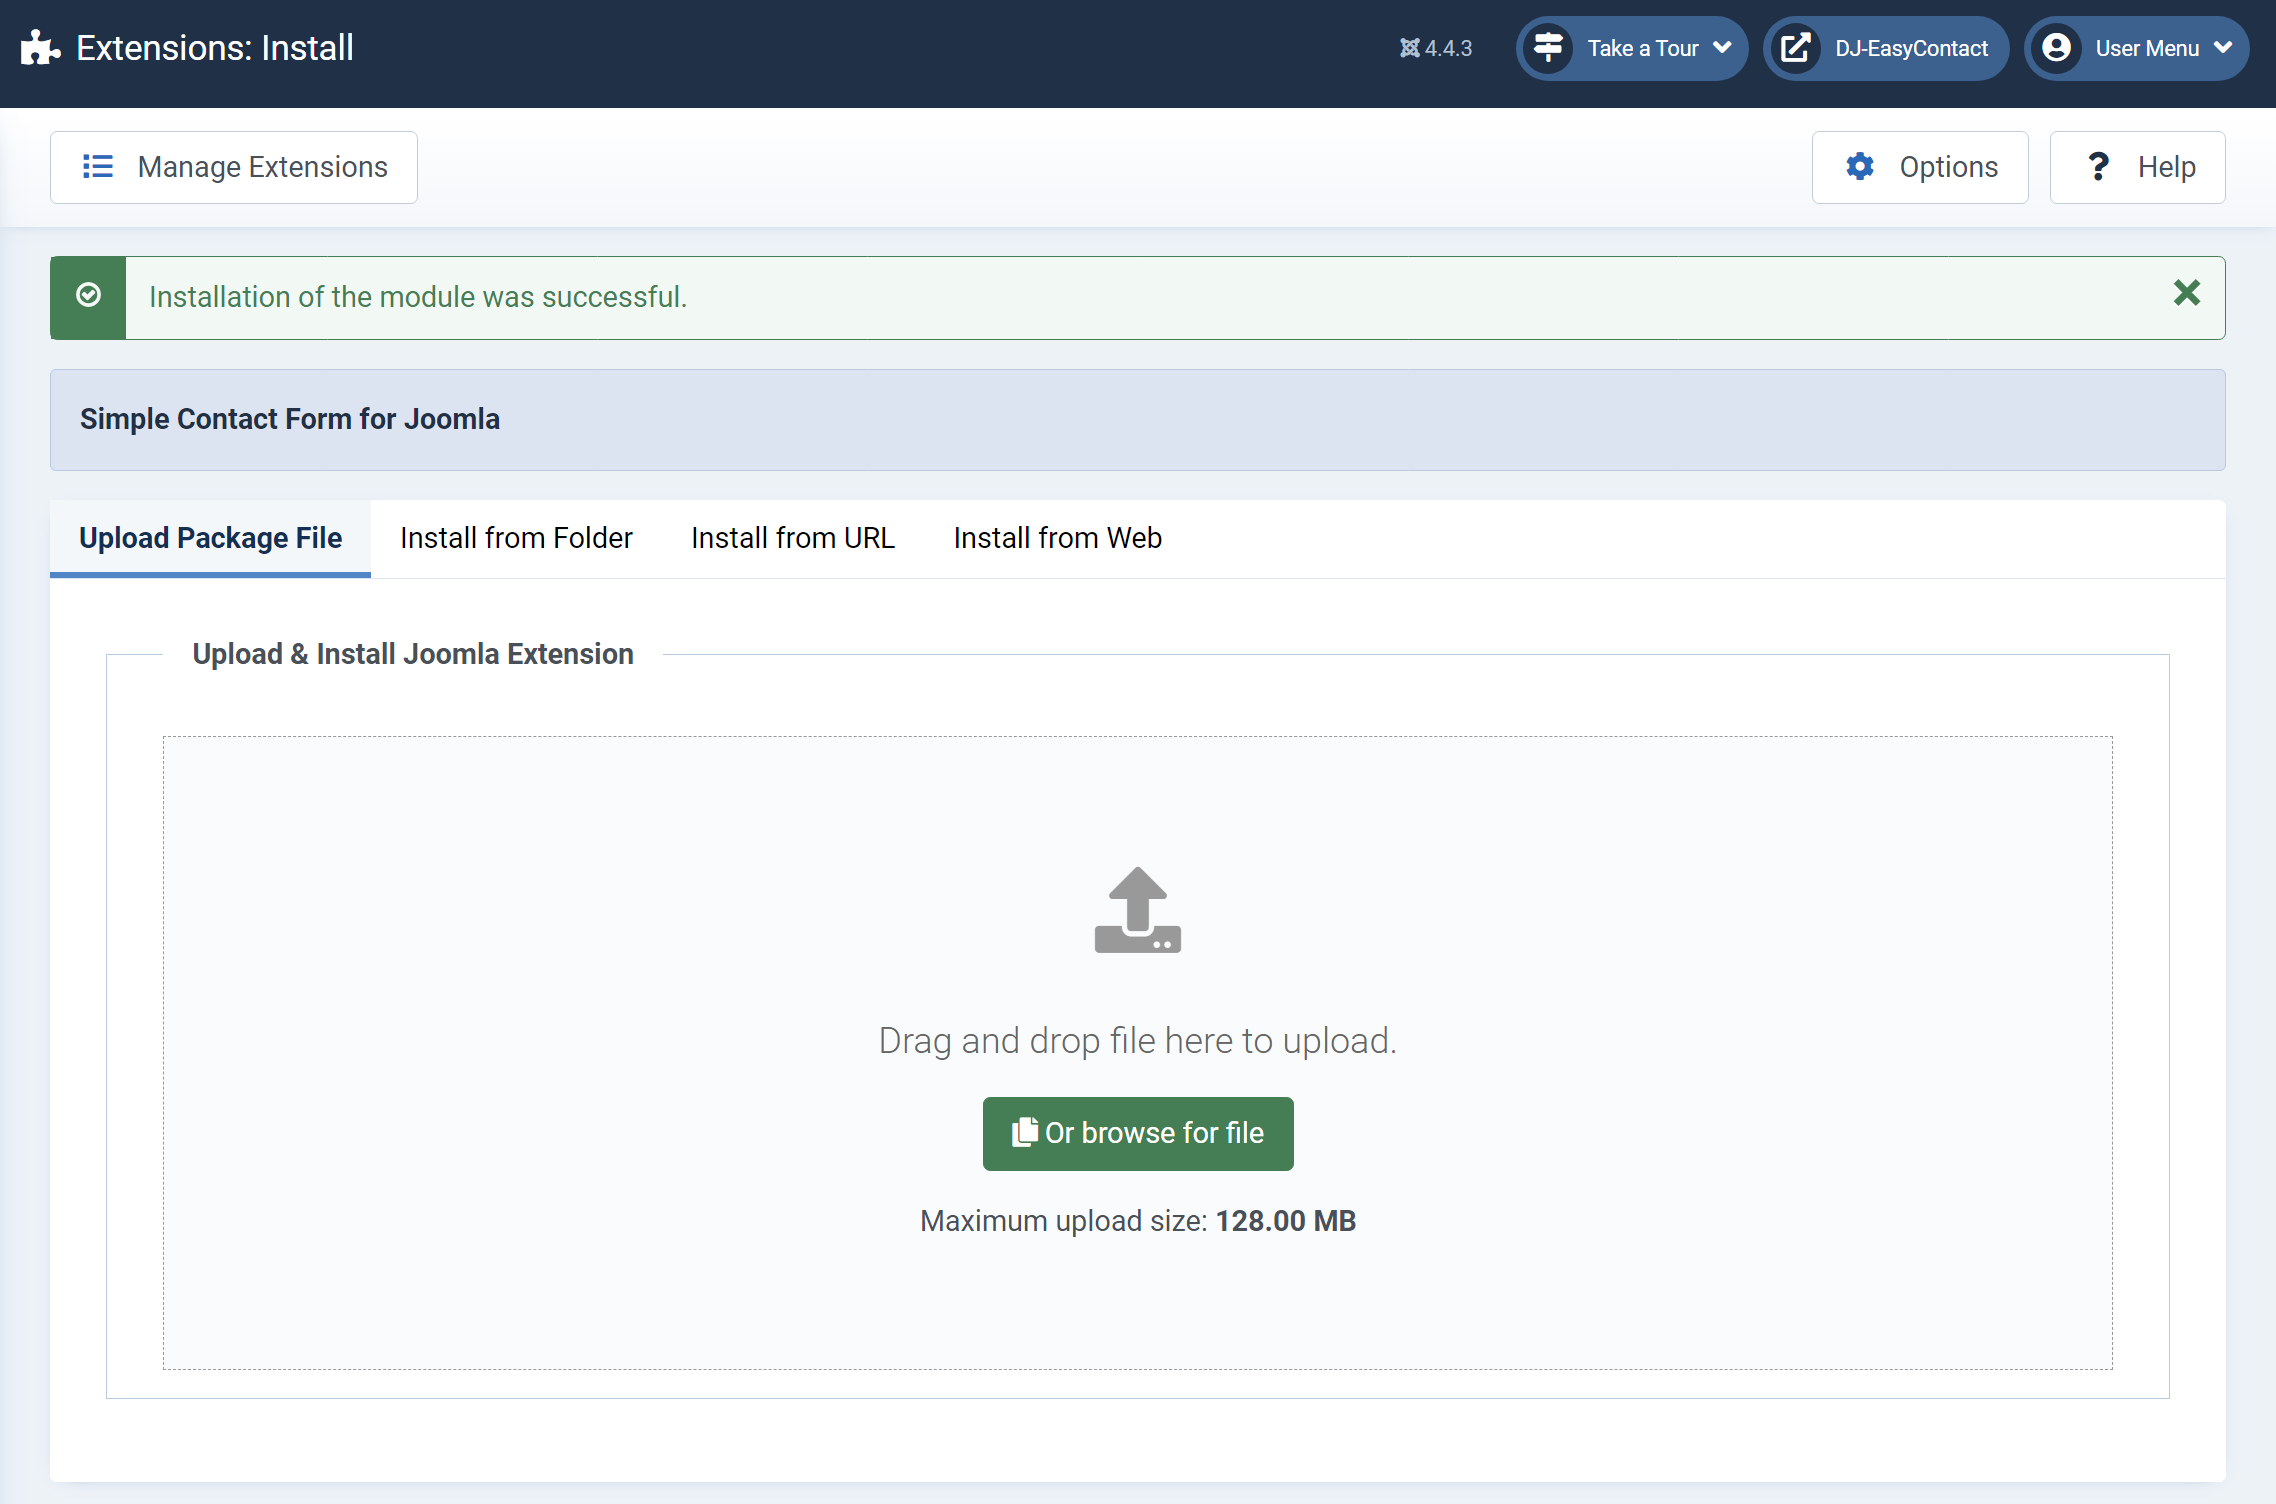Expand the Take a Tour dropdown chevron
The image size is (2276, 1504).
coord(1722,48)
